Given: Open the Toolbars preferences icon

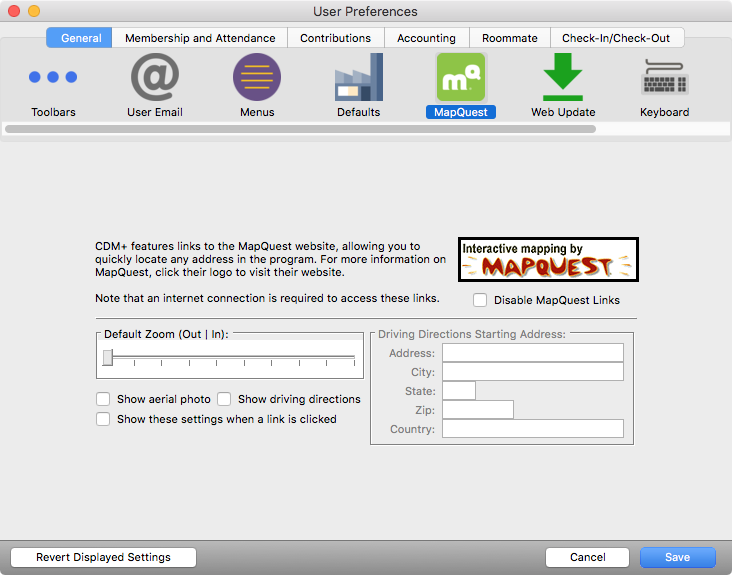Looking at the screenshot, I should coord(53,78).
